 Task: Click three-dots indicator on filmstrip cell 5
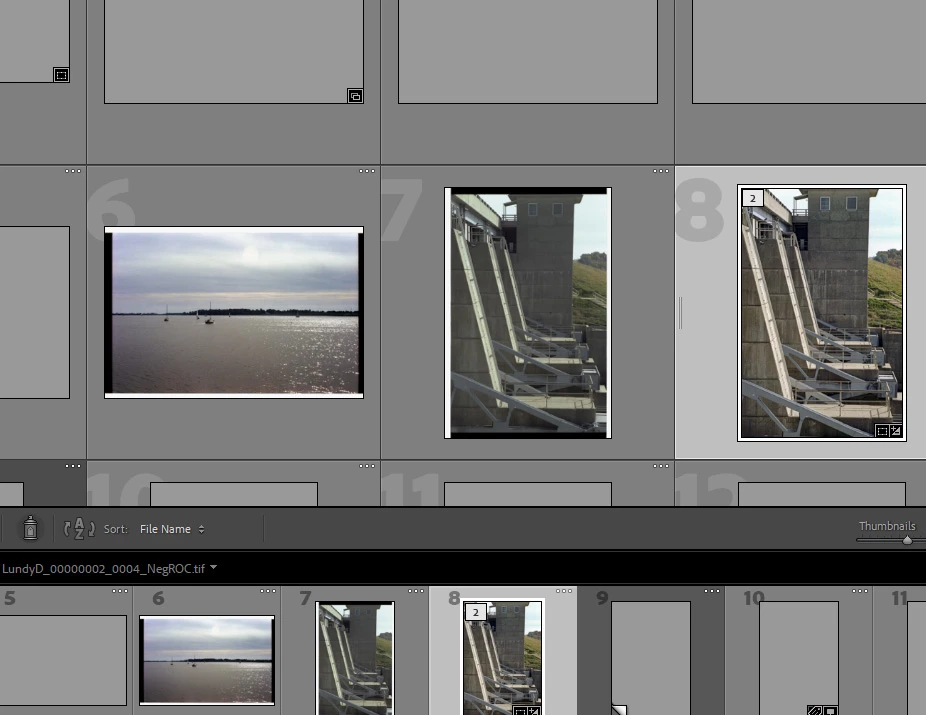pos(120,591)
